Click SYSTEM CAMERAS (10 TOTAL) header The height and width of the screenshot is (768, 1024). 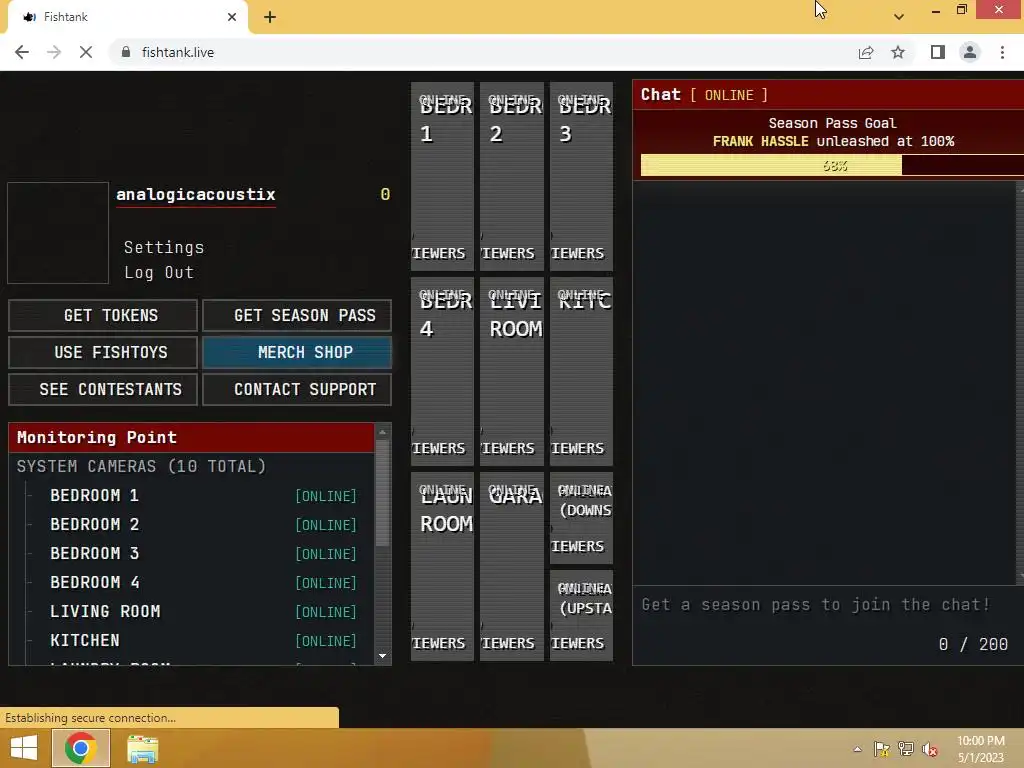coord(142,466)
